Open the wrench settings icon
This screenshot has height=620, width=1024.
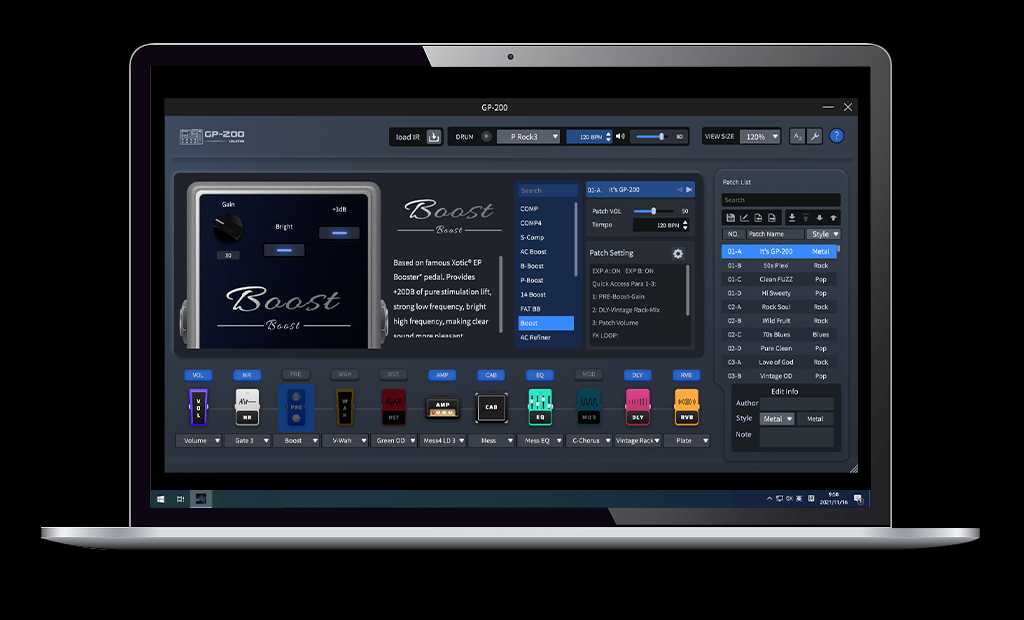tap(814, 136)
